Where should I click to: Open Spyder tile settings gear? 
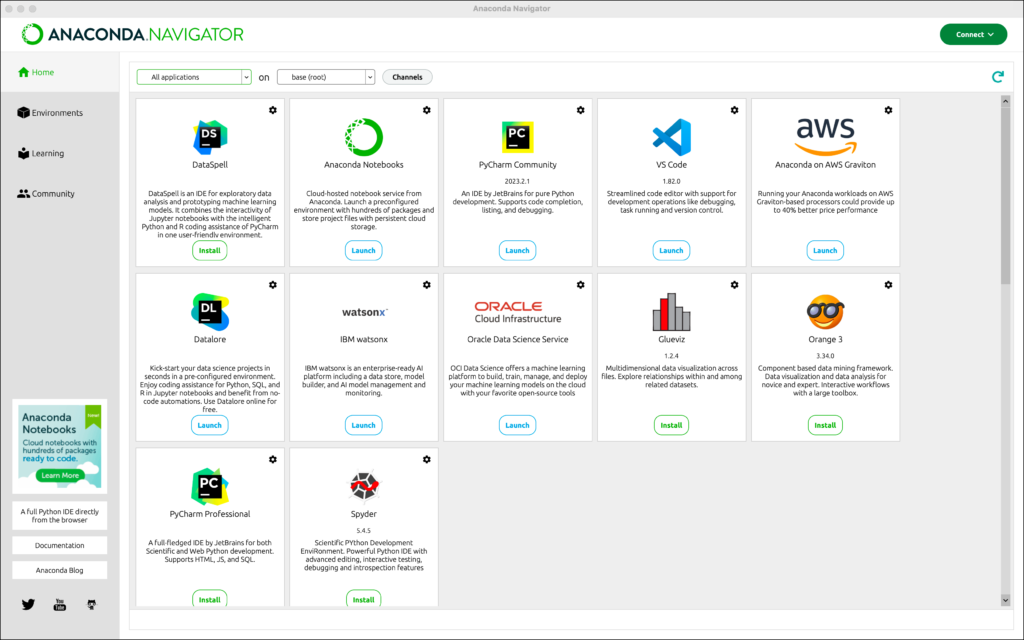click(x=426, y=459)
